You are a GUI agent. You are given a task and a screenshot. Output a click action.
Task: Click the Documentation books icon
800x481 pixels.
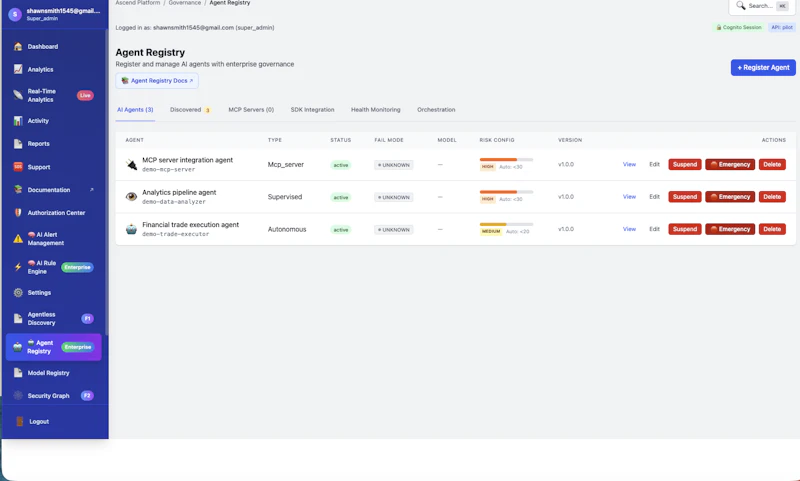click(18, 190)
